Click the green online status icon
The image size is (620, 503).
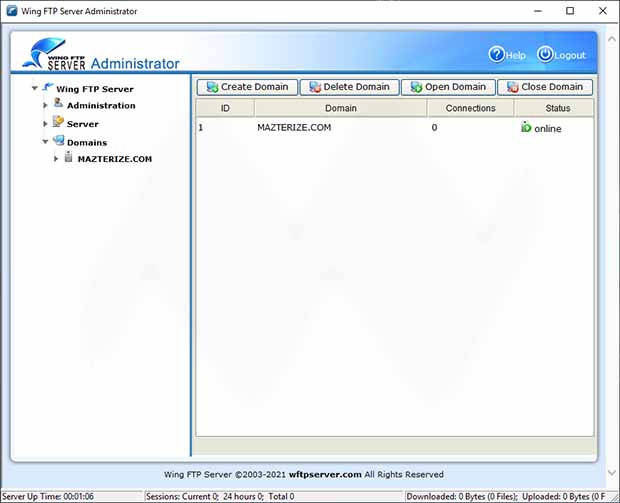pos(526,127)
